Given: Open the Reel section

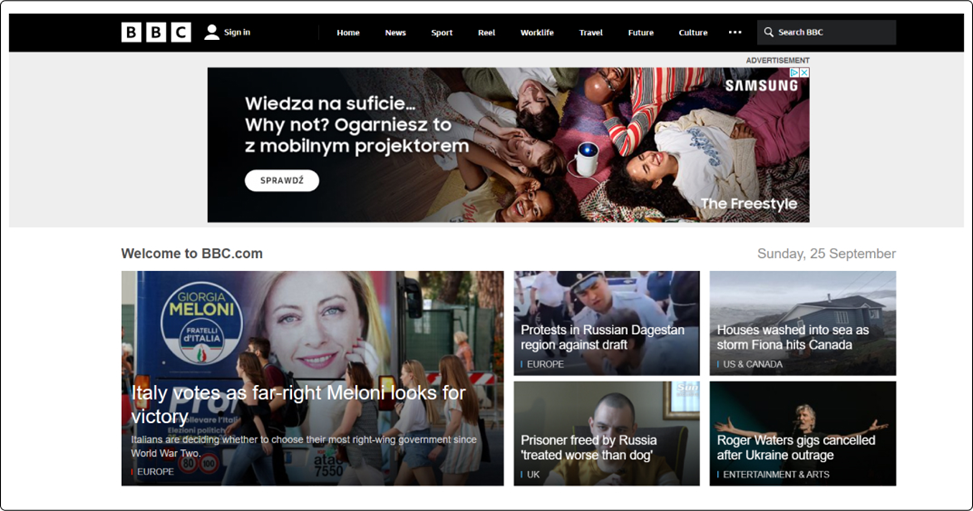Looking at the screenshot, I should [x=486, y=32].
